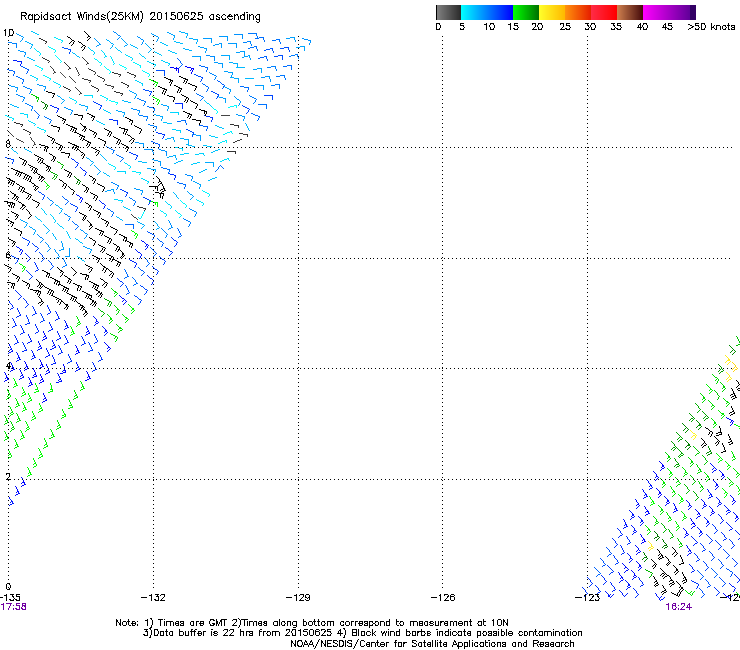740x650 pixels.
Task: Click the chart title 'Rapidsact Winds(25KM) 20150625 ascending'
Action: click(140, 17)
